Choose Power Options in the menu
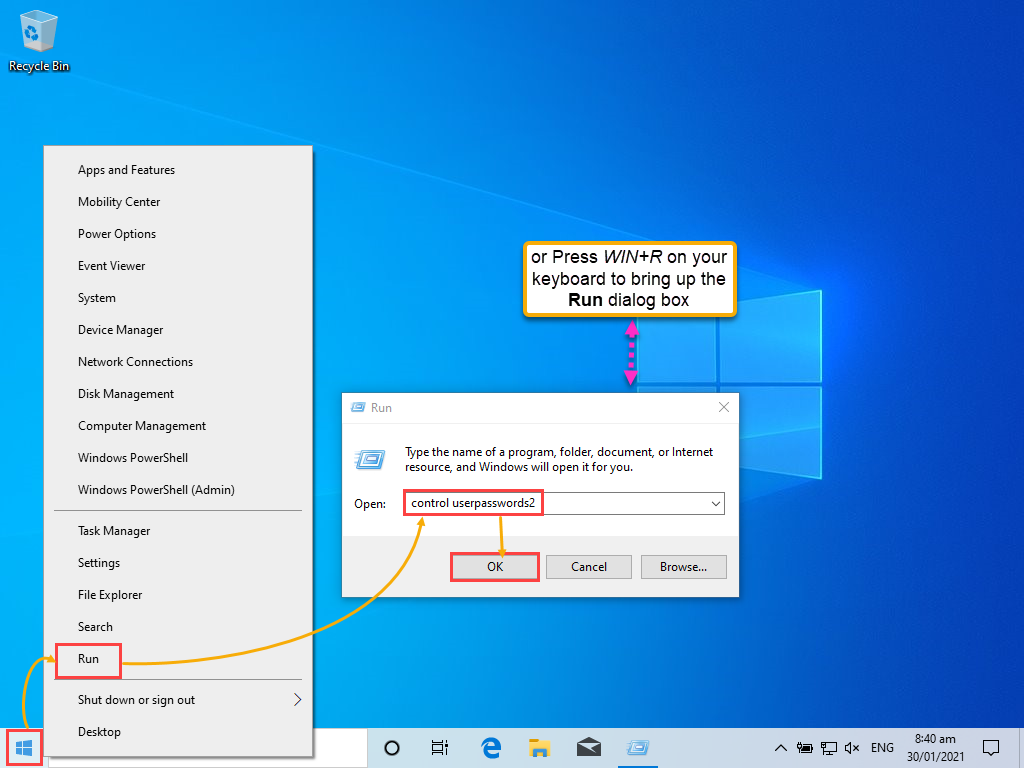Image resolution: width=1024 pixels, height=768 pixels. [x=178, y=234]
